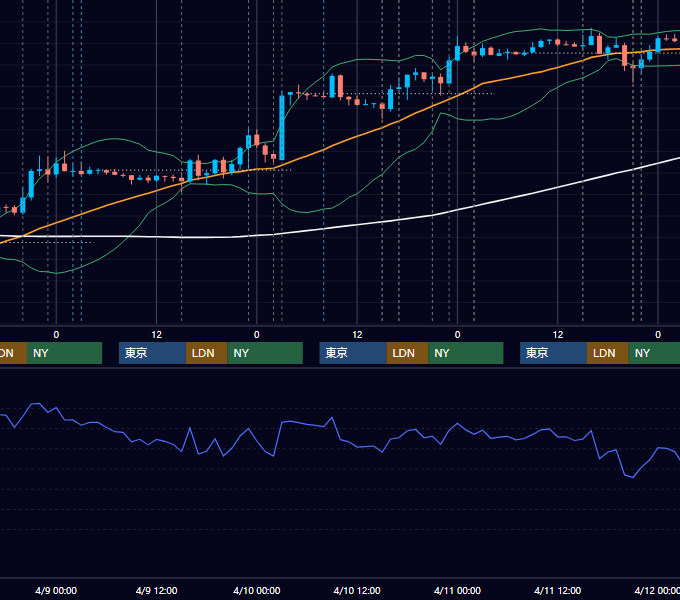Click the LDN session block for 4/10
This screenshot has height=600, width=680.
[x=407, y=353]
